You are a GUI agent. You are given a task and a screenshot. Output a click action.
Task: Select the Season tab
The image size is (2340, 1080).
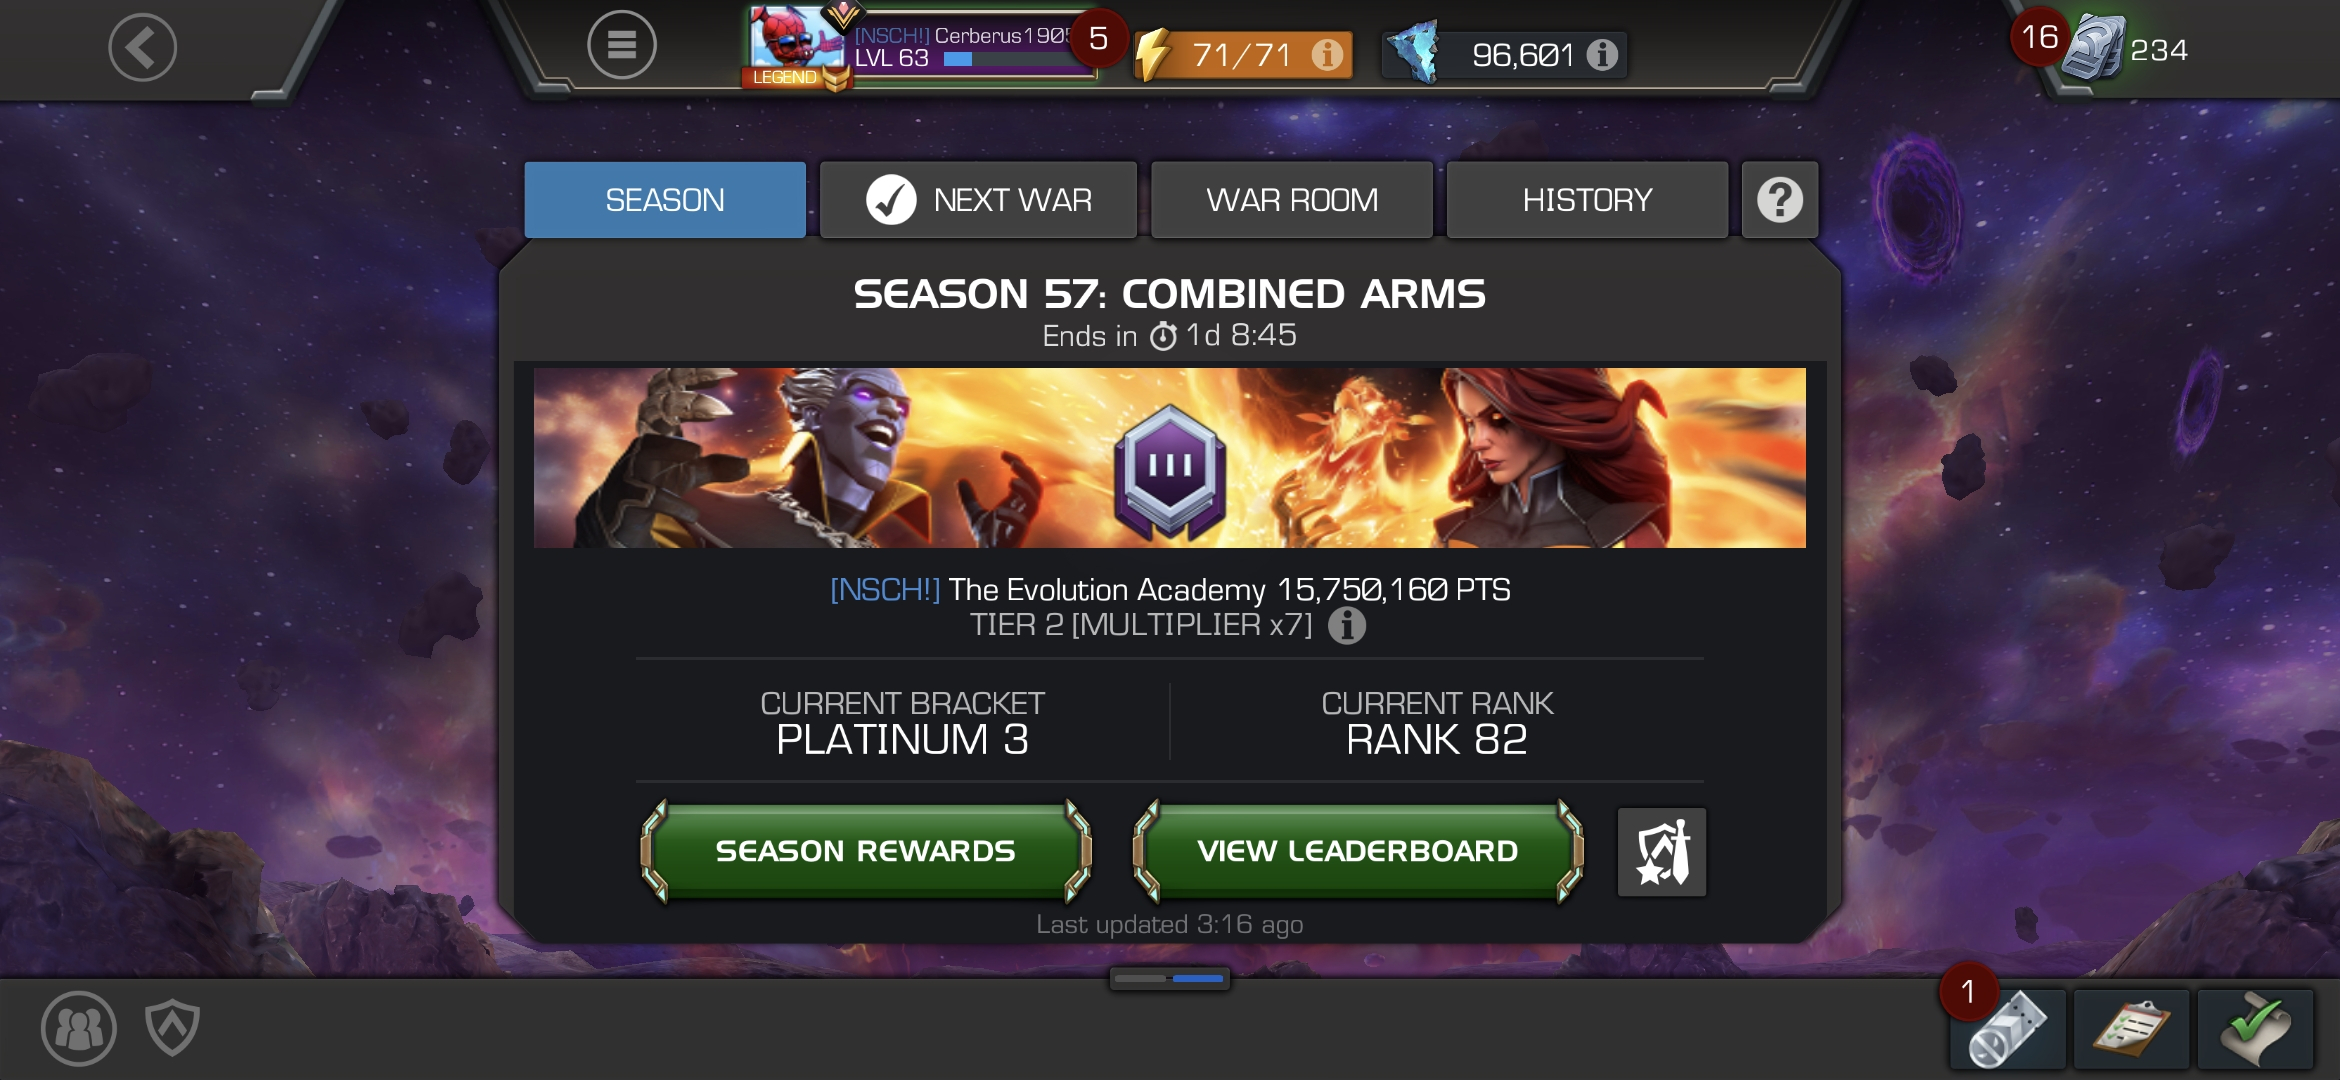click(665, 200)
